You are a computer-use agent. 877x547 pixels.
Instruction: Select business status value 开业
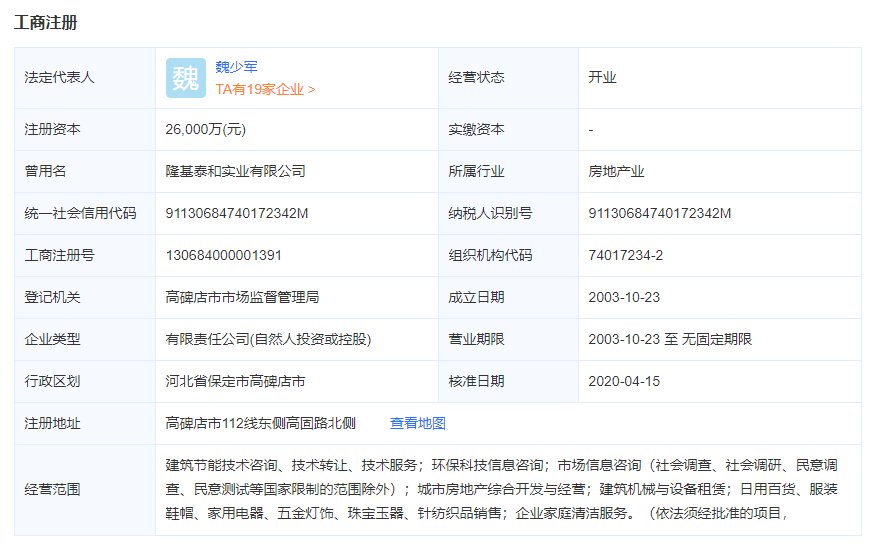coord(602,77)
